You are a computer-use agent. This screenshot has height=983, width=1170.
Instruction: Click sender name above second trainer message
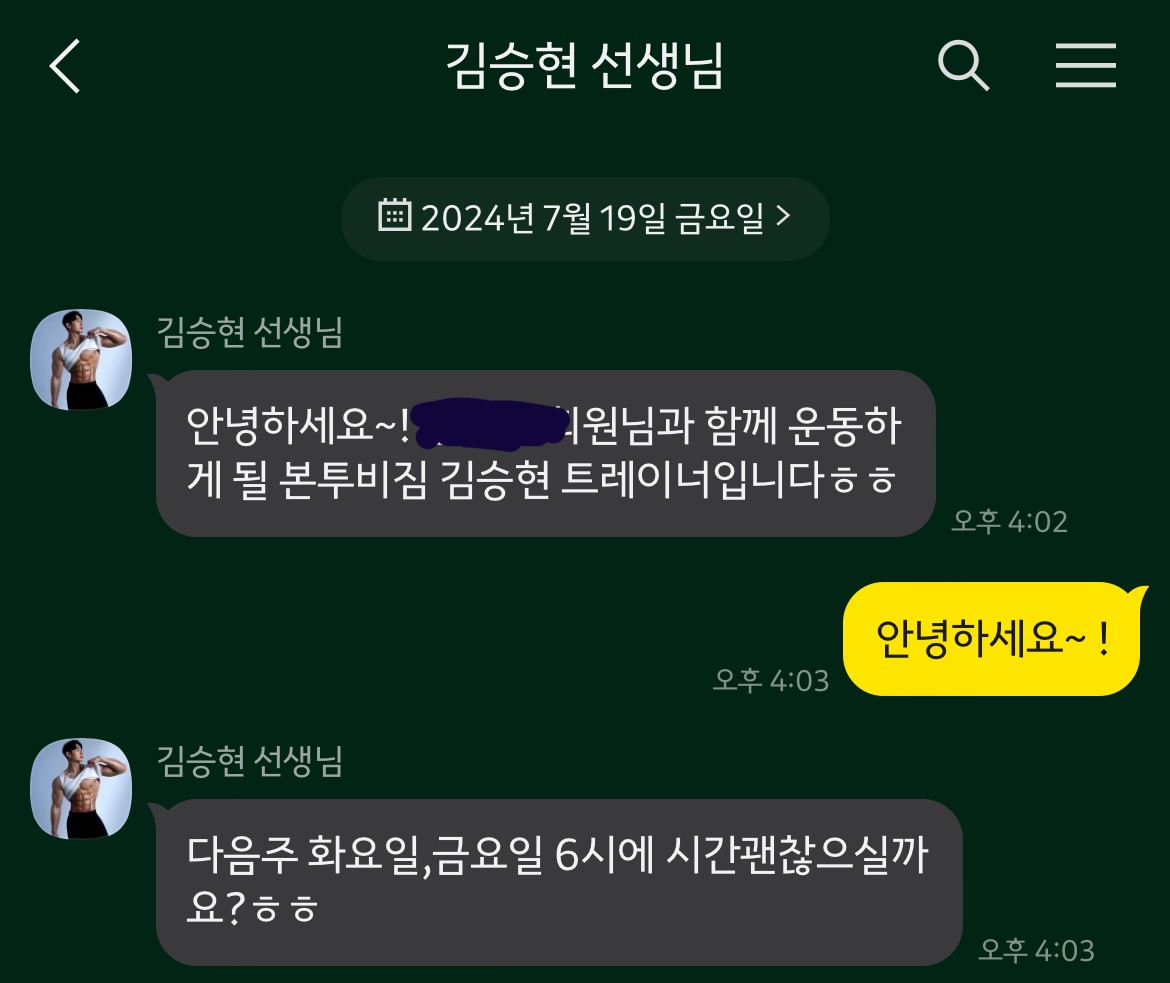[x=249, y=761]
